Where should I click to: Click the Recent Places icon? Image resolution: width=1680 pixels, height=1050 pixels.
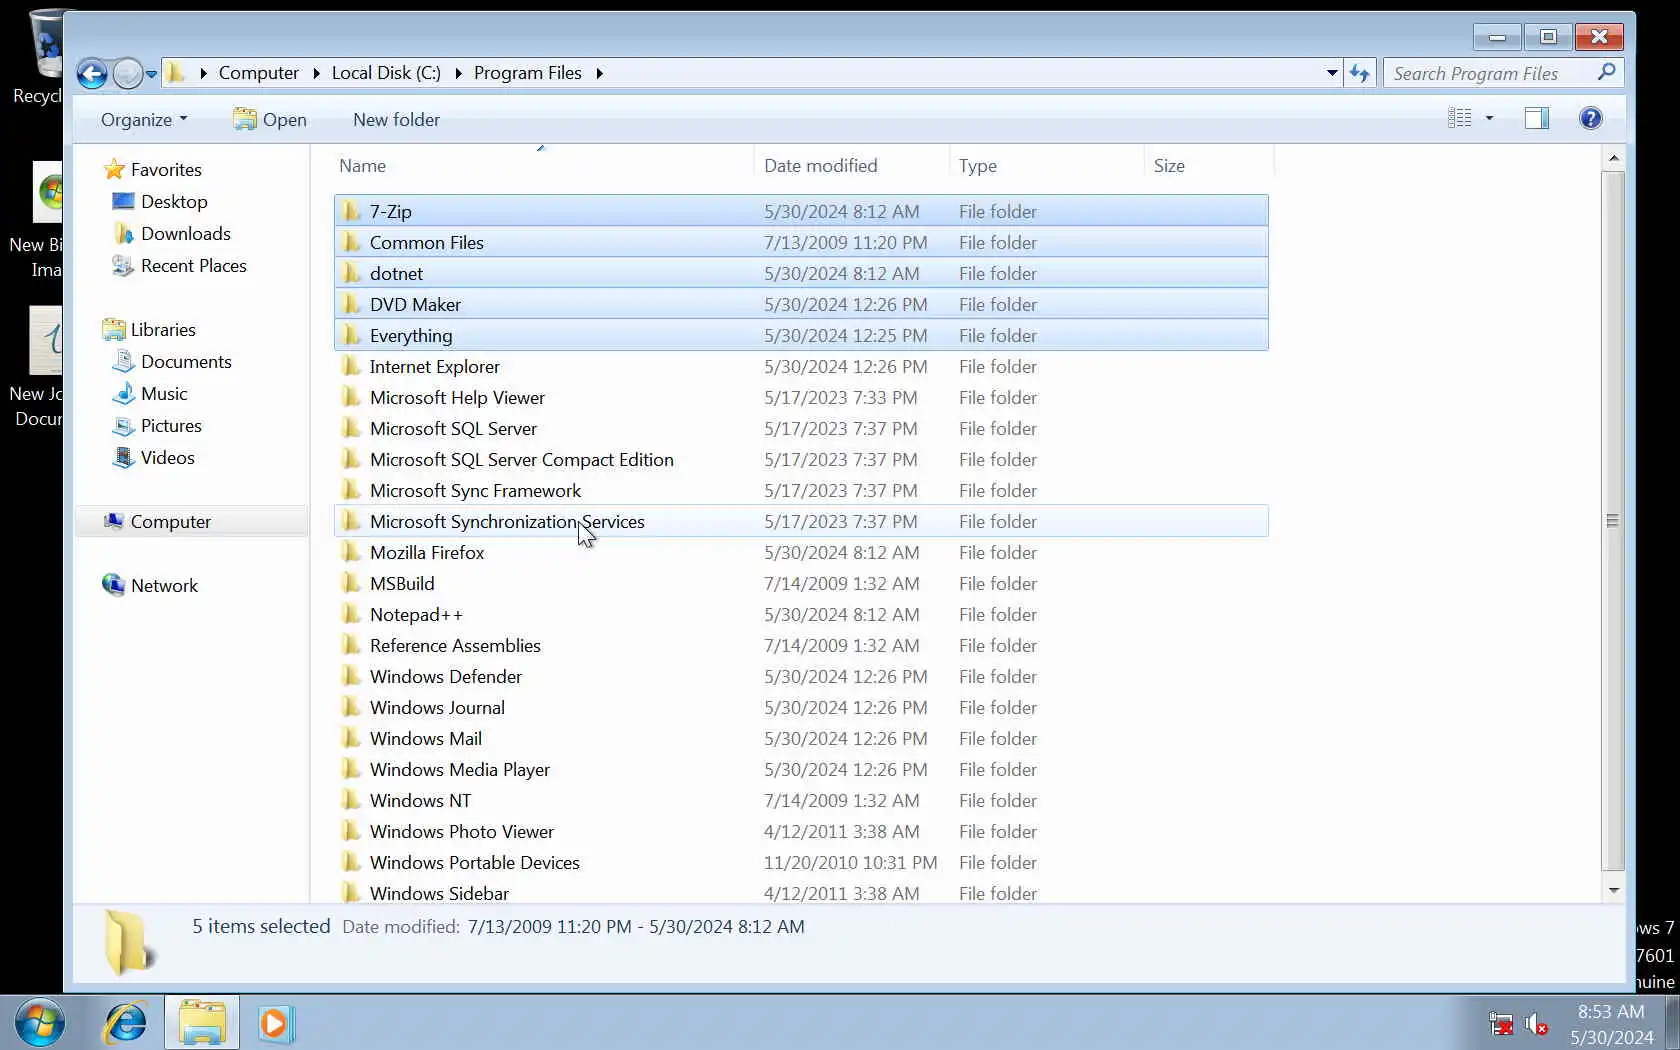(123, 265)
